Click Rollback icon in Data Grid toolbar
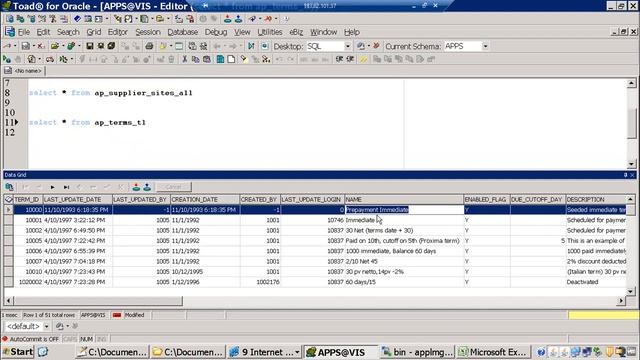 point(147,187)
